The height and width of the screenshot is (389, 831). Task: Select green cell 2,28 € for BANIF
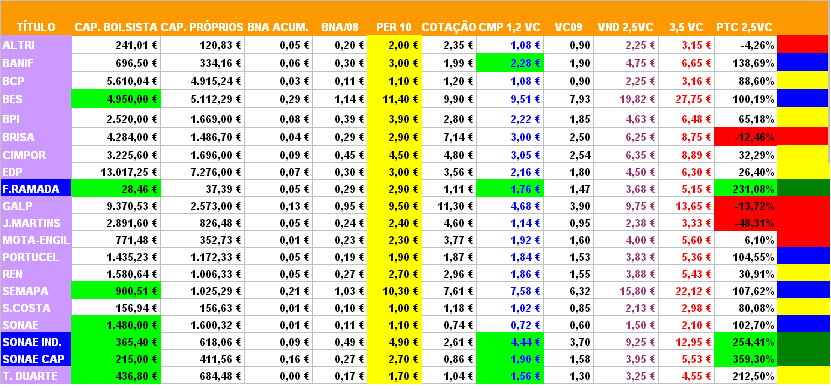pos(510,63)
